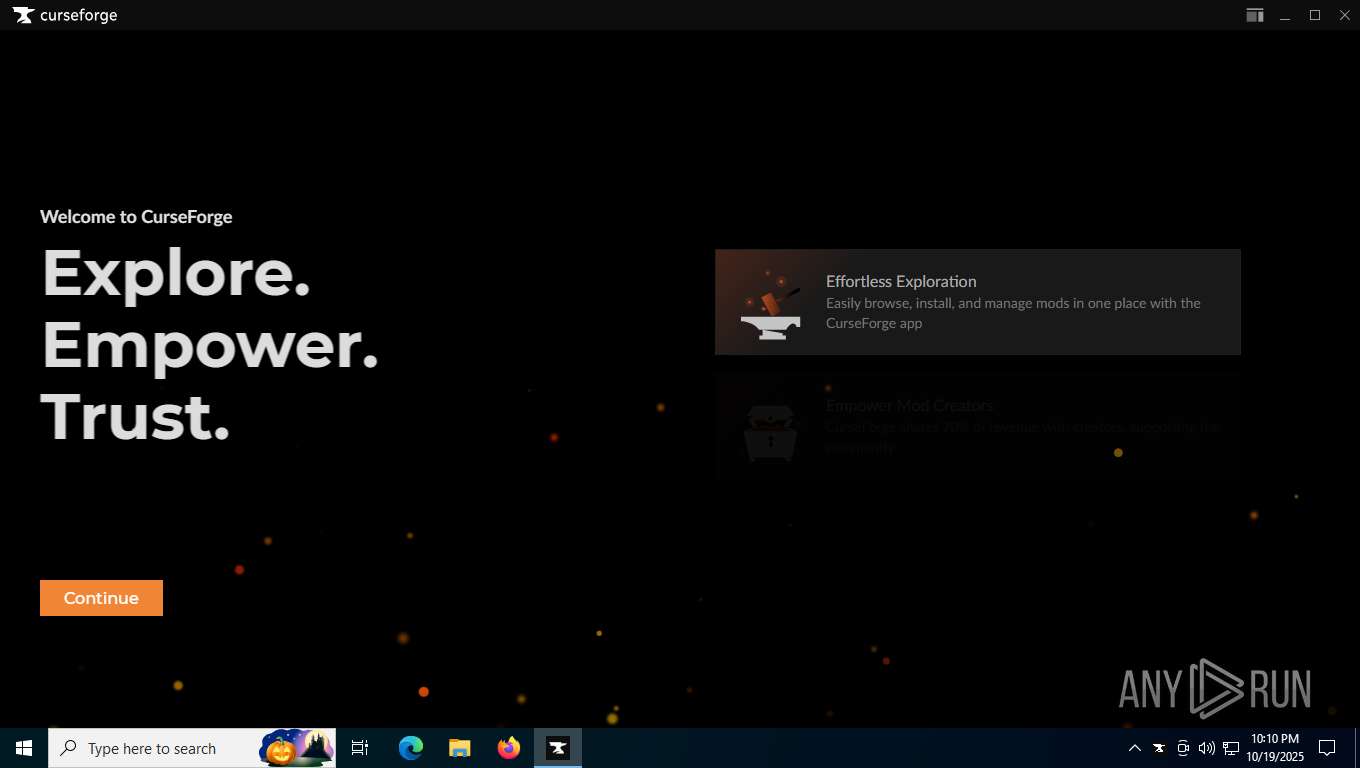Viewport: 1360px width, 768px height.
Task: Click the CurseForge system tray icon
Action: 1159,748
